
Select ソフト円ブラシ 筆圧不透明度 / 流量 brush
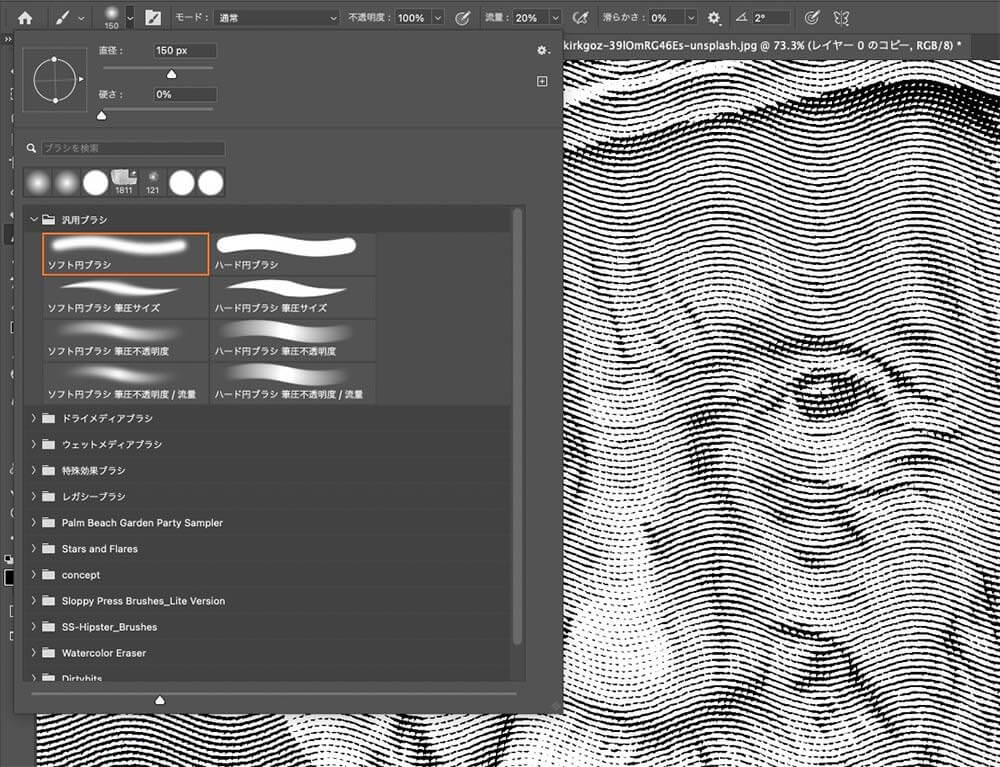point(126,384)
